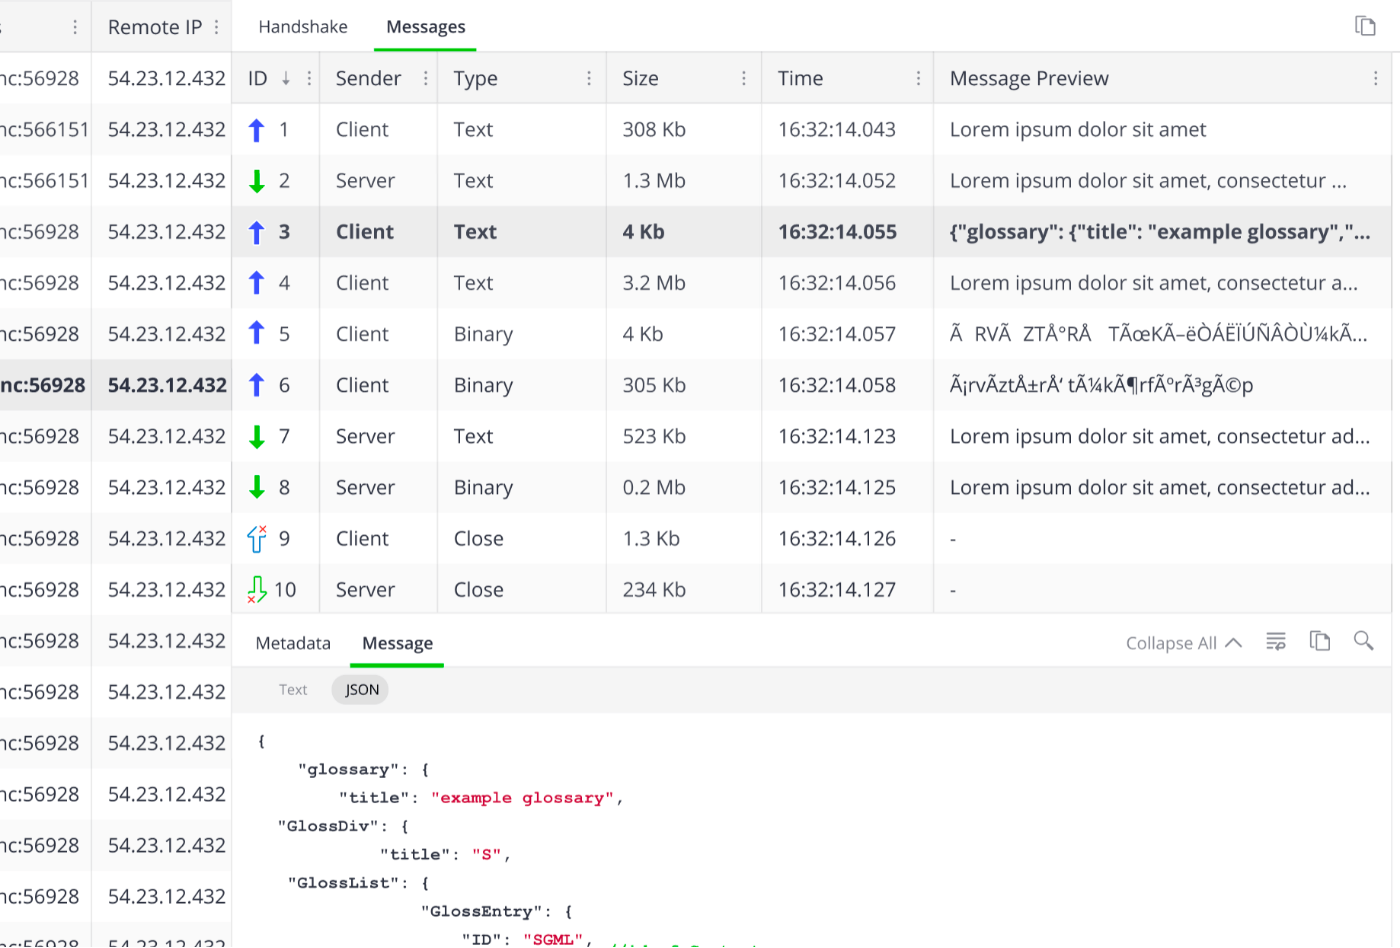Click the Remote IP column header

coord(154,27)
